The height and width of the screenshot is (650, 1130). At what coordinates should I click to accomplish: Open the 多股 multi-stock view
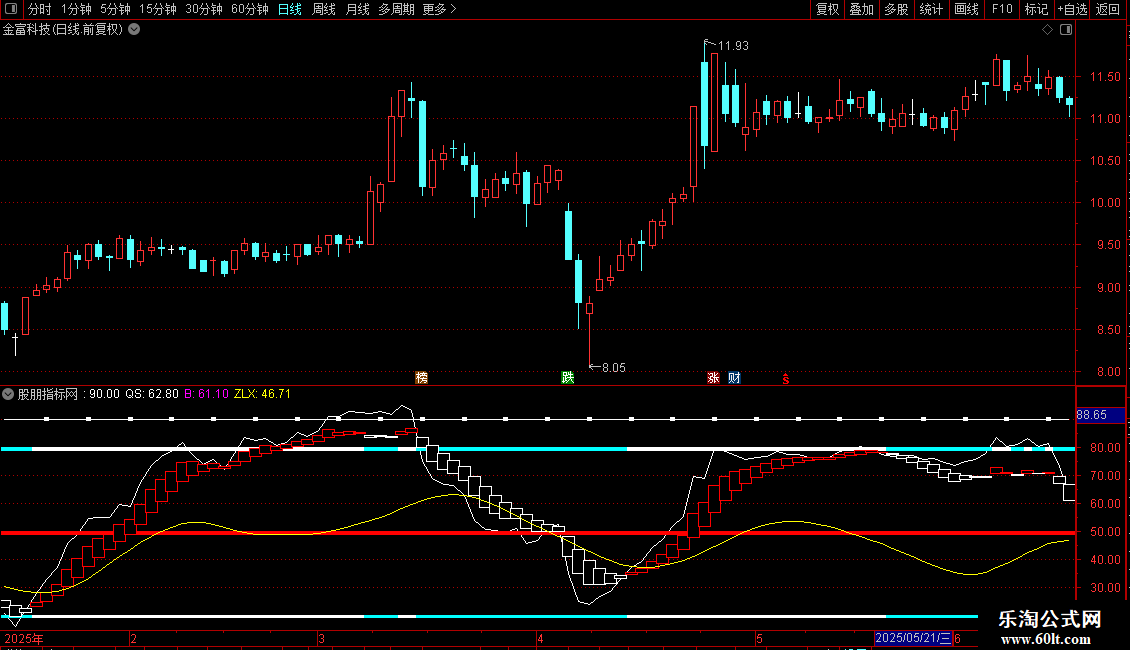click(896, 9)
